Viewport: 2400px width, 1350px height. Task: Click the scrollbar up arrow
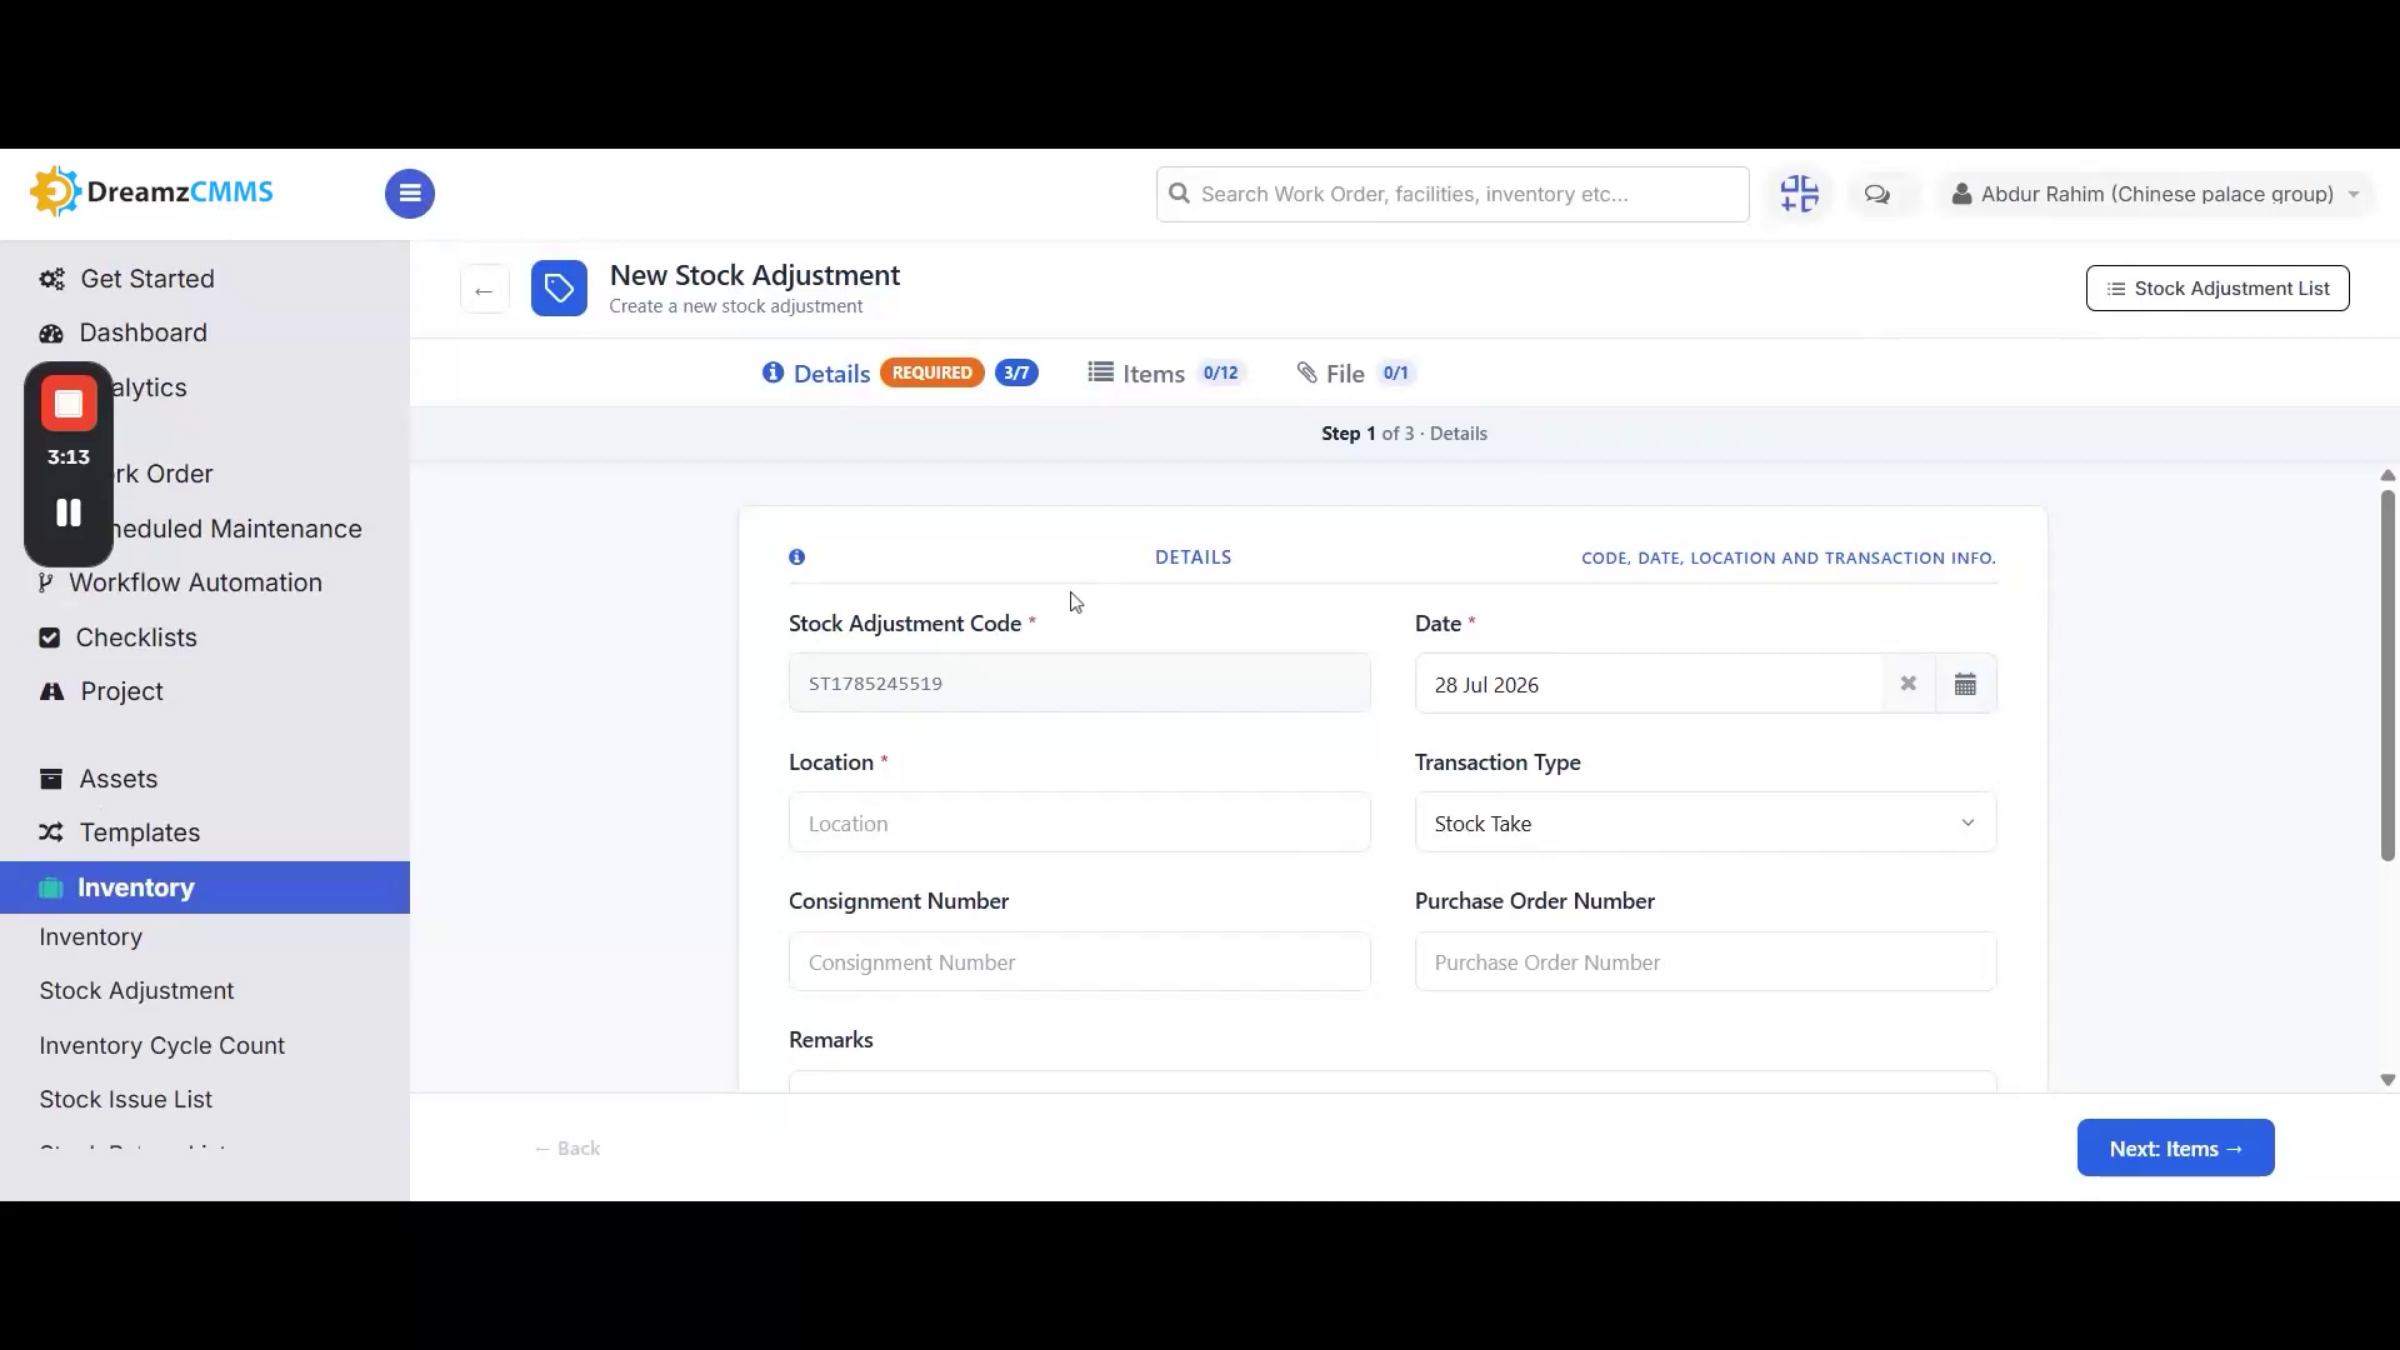pyautogui.click(x=2388, y=475)
